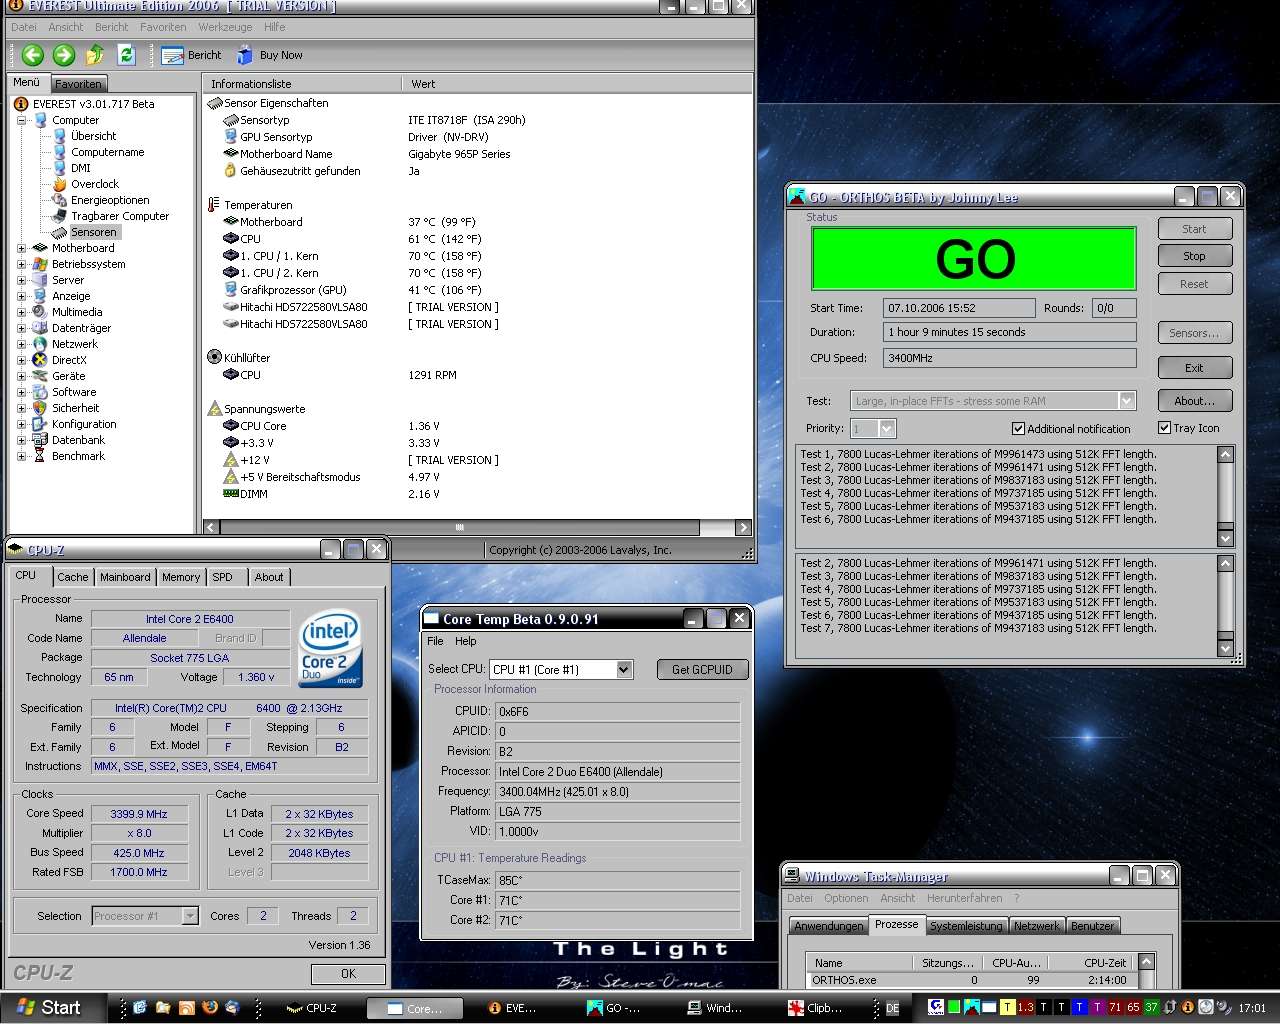Open the Select CPU dropdown in Core Temp
Image resolution: width=1280 pixels, height=1024 pixels.
tap(624, 669)
